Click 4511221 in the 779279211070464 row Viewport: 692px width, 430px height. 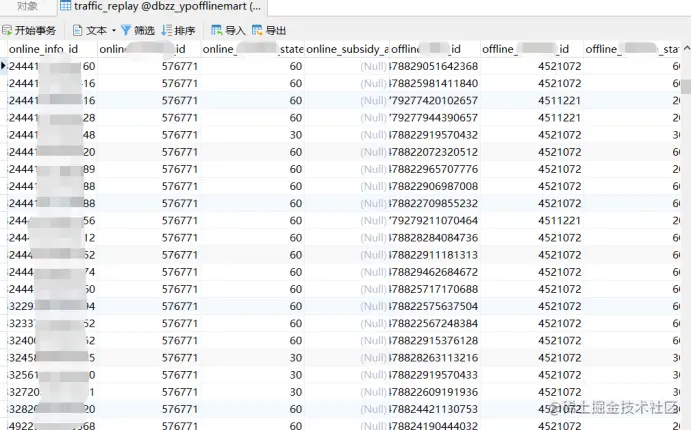click(559, 221)
